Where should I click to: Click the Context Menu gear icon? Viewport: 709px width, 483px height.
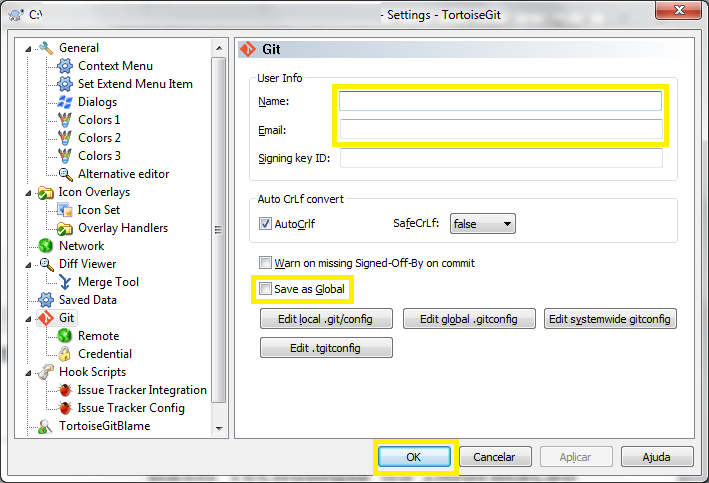65,66
